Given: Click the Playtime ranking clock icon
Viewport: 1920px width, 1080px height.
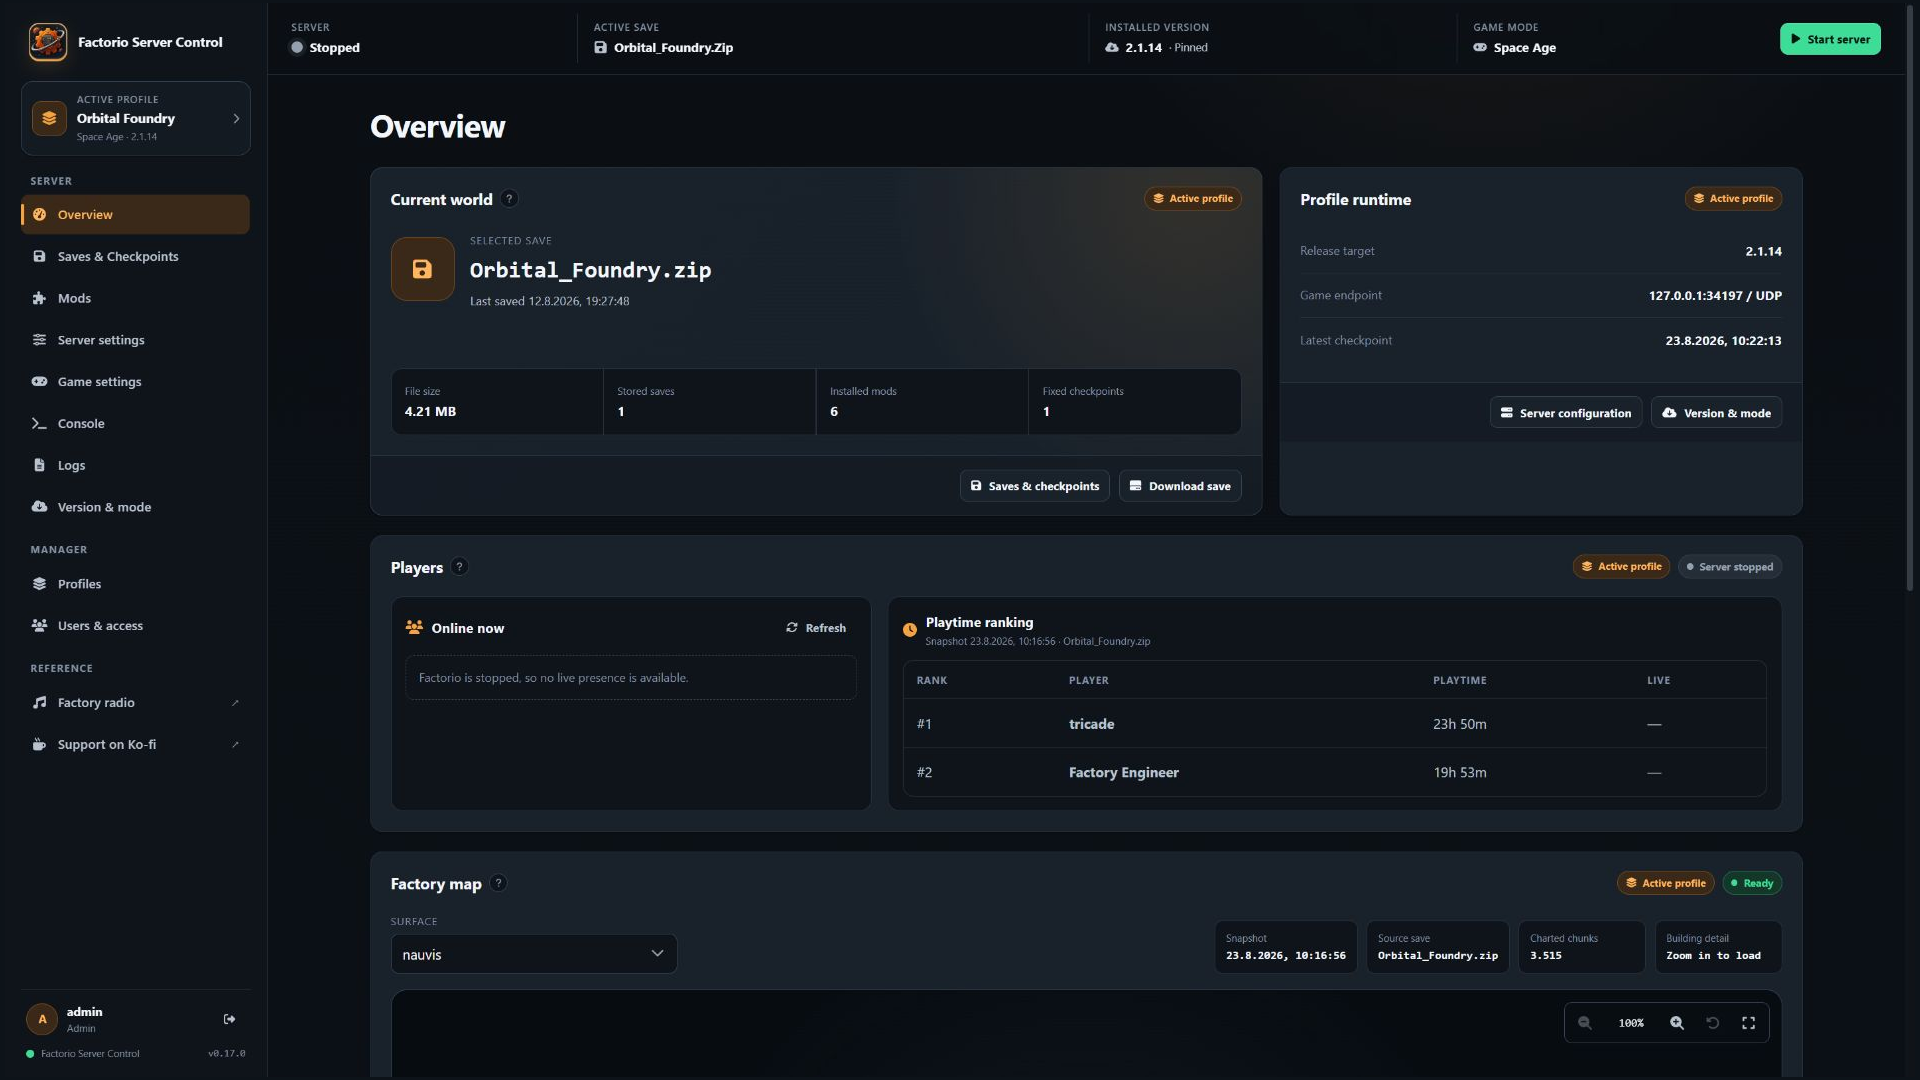Looking at the screenshot, I should pyautogui.click(x=910, y=630).
